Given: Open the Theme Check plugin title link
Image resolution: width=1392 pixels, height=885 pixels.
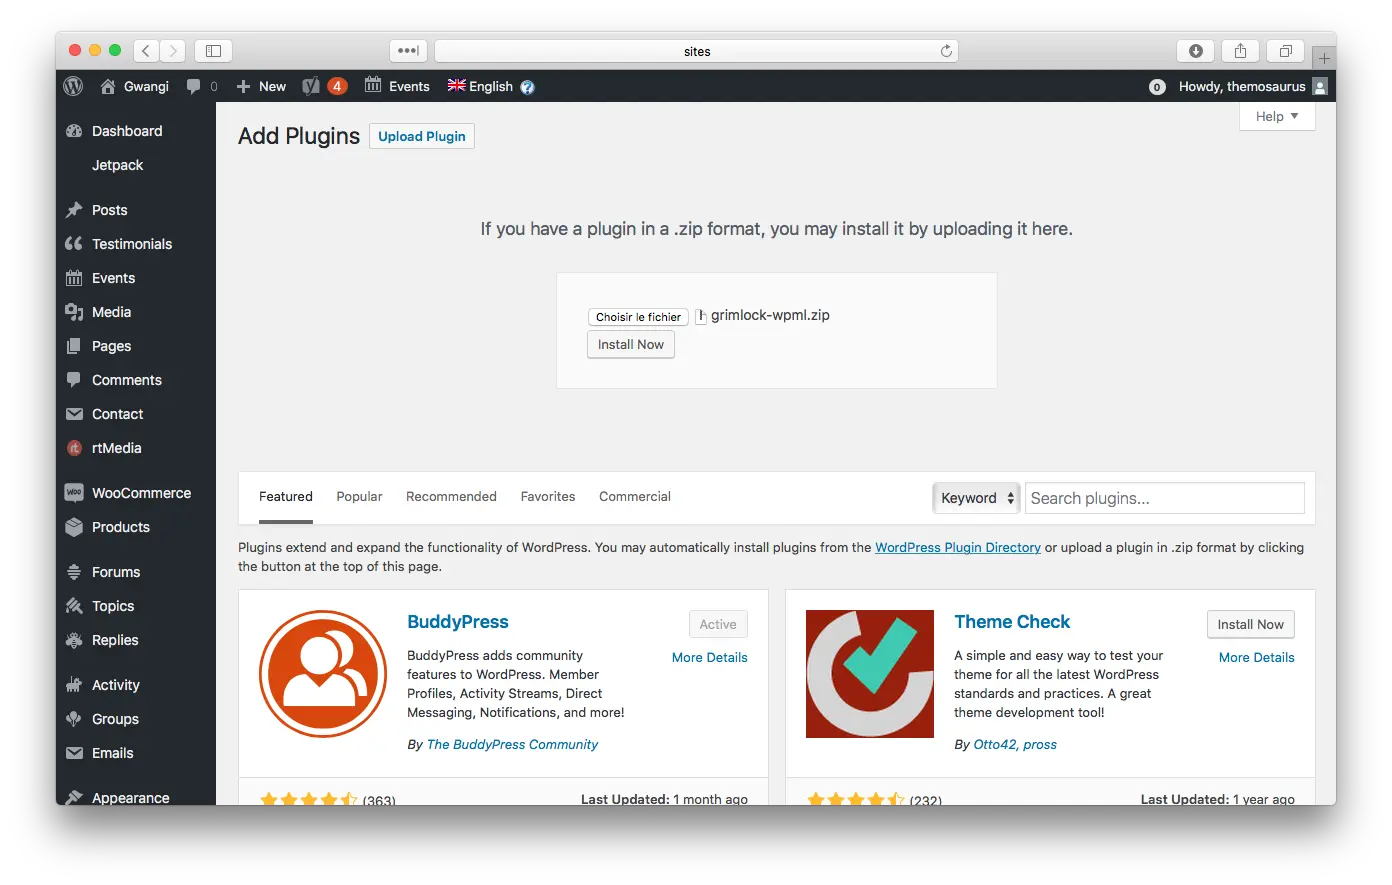Looking at the screenshot, I should [x=1012, y=622].
